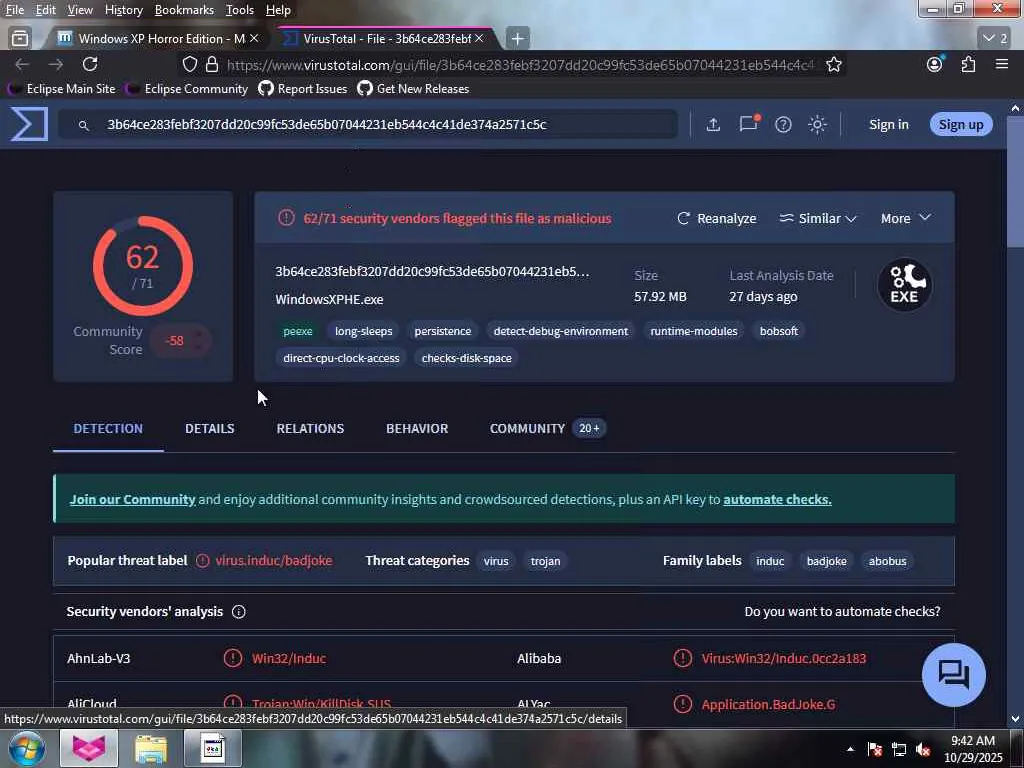
Task: Toggle the light/dark theme sun icon
Action: (817, 124)
